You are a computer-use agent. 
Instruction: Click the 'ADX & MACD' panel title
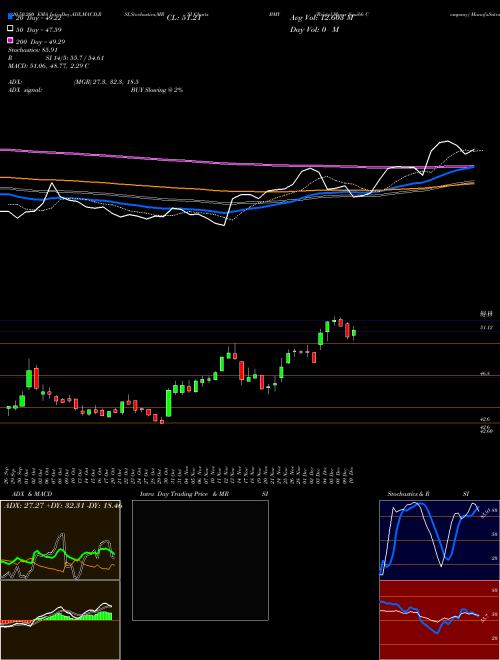(x=32, y=494)
